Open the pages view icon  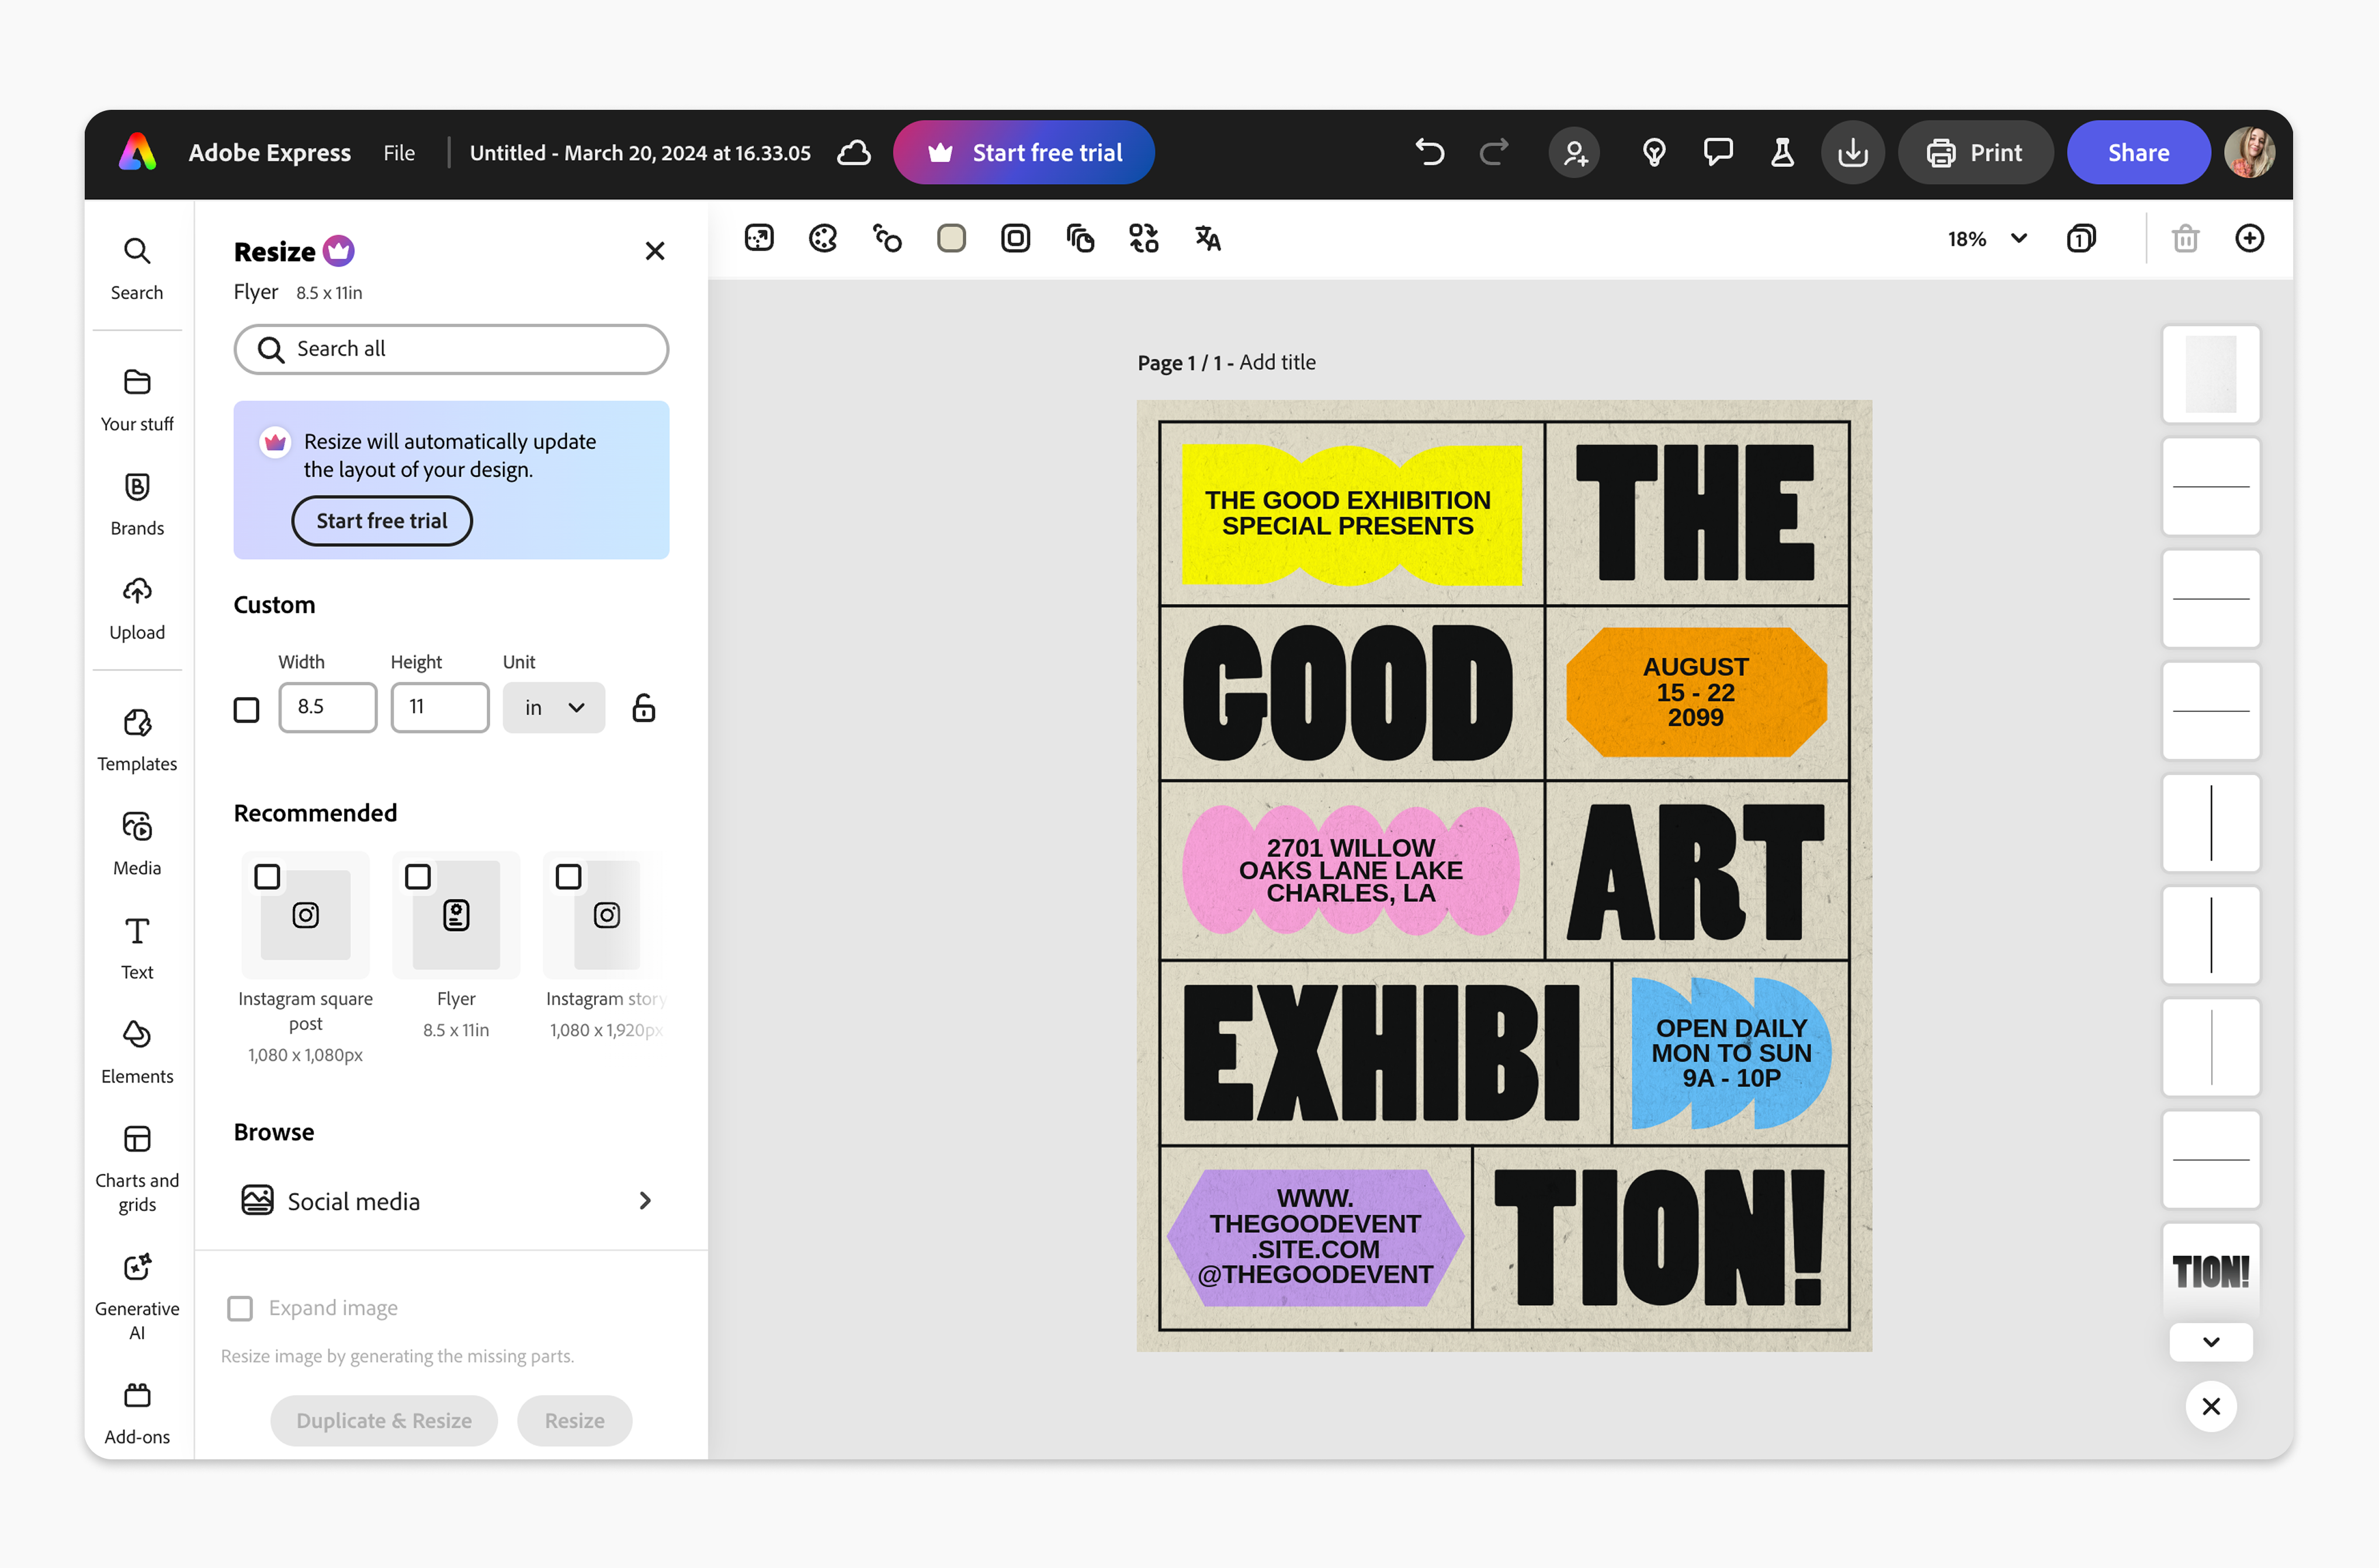(x=2081, y=238)
